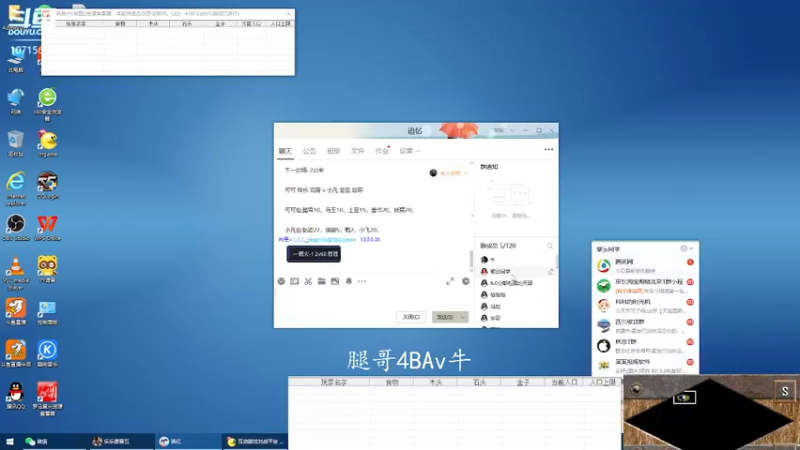Screen dimensions: 800x450
Task: Open the Recycle Bin desktop icon
Action: pyautogui.click(x=16, y=143)
